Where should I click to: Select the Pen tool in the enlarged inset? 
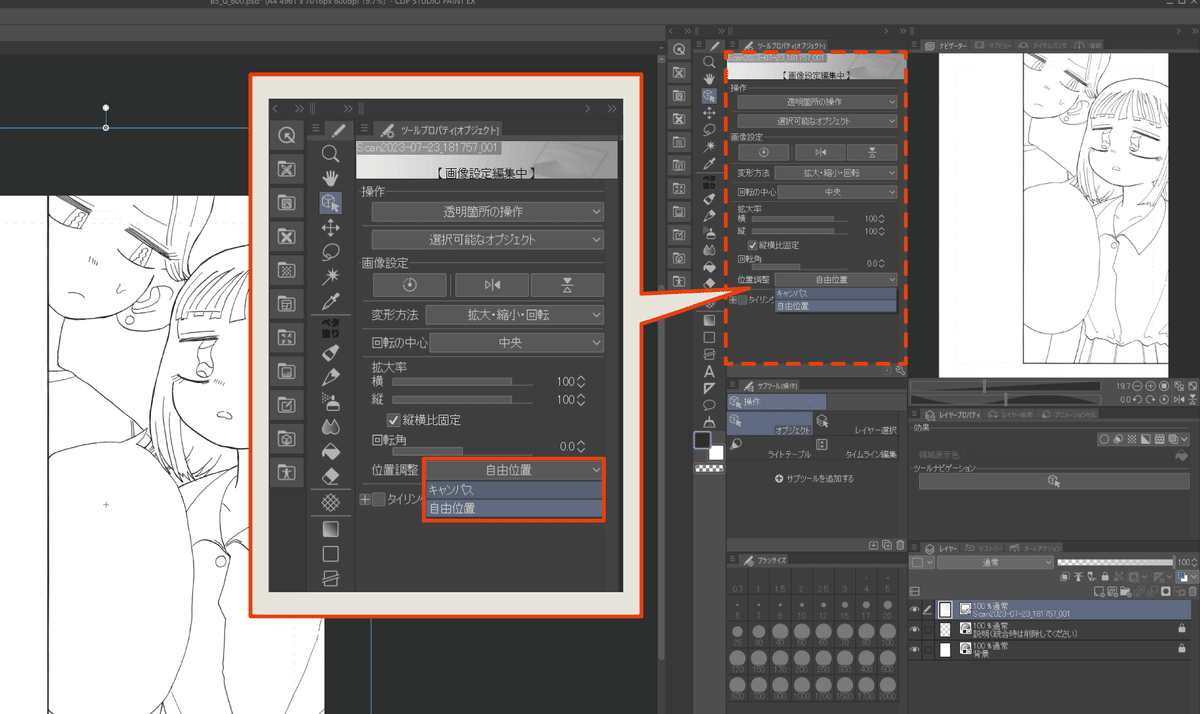click(331, 378)
